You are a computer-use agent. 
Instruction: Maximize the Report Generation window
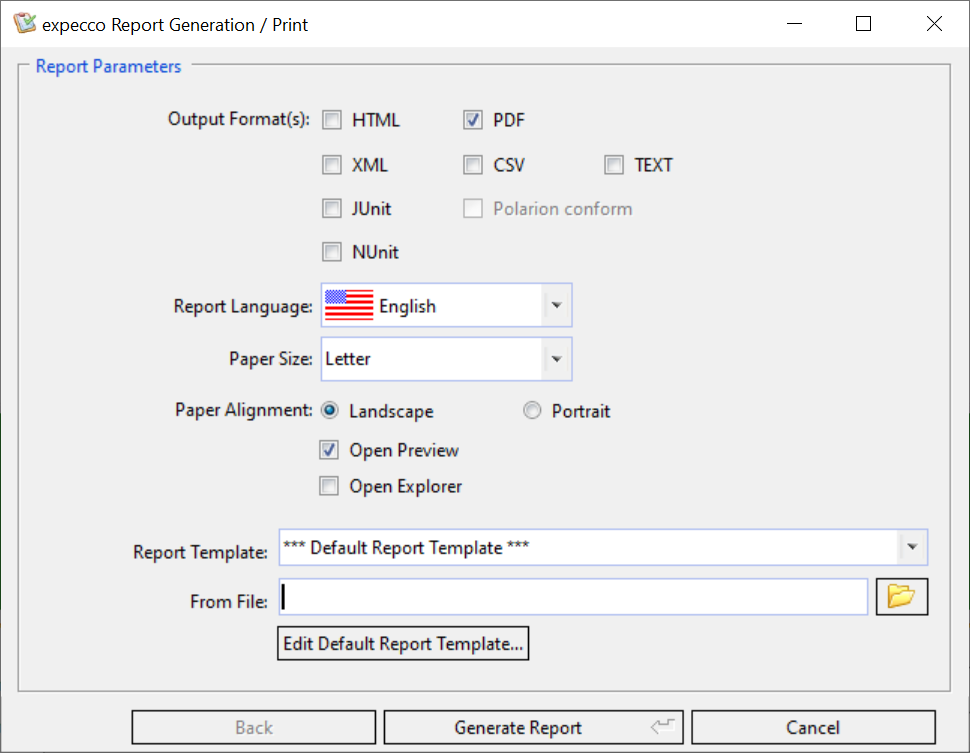tap(863, 24)
